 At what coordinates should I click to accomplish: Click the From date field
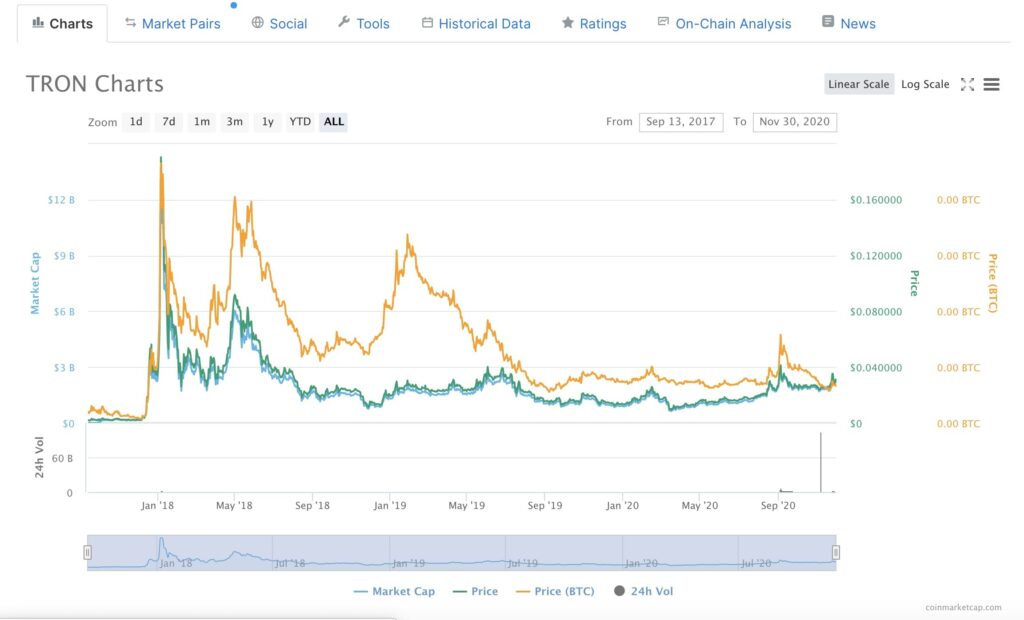point(681,122)
